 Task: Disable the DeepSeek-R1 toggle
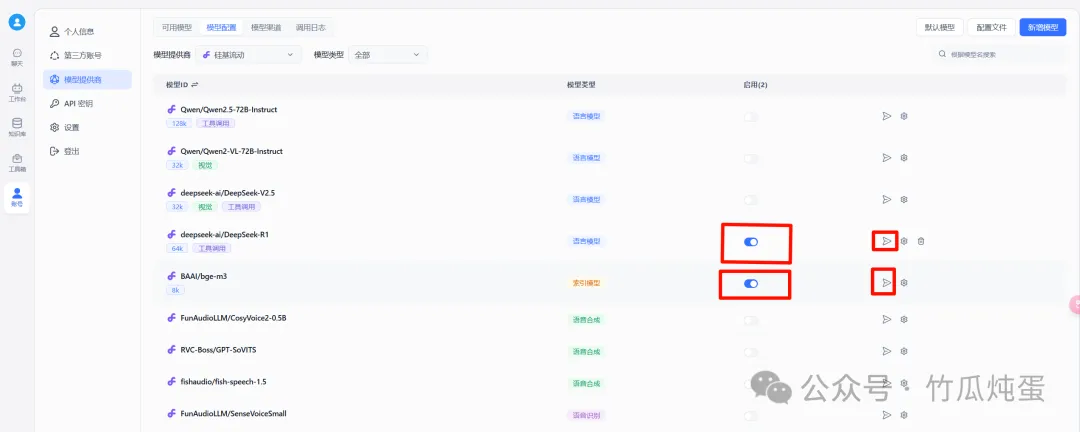[x=751, y=242]
